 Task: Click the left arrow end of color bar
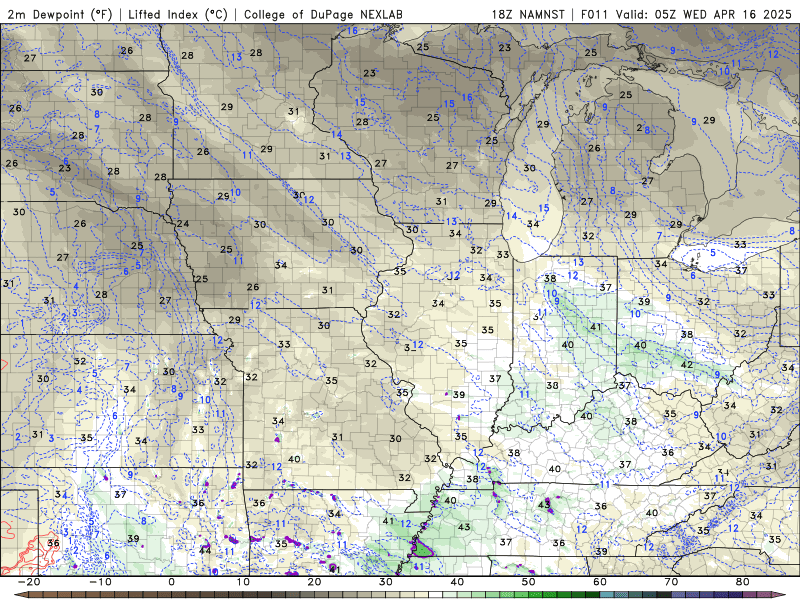[19, 595]
